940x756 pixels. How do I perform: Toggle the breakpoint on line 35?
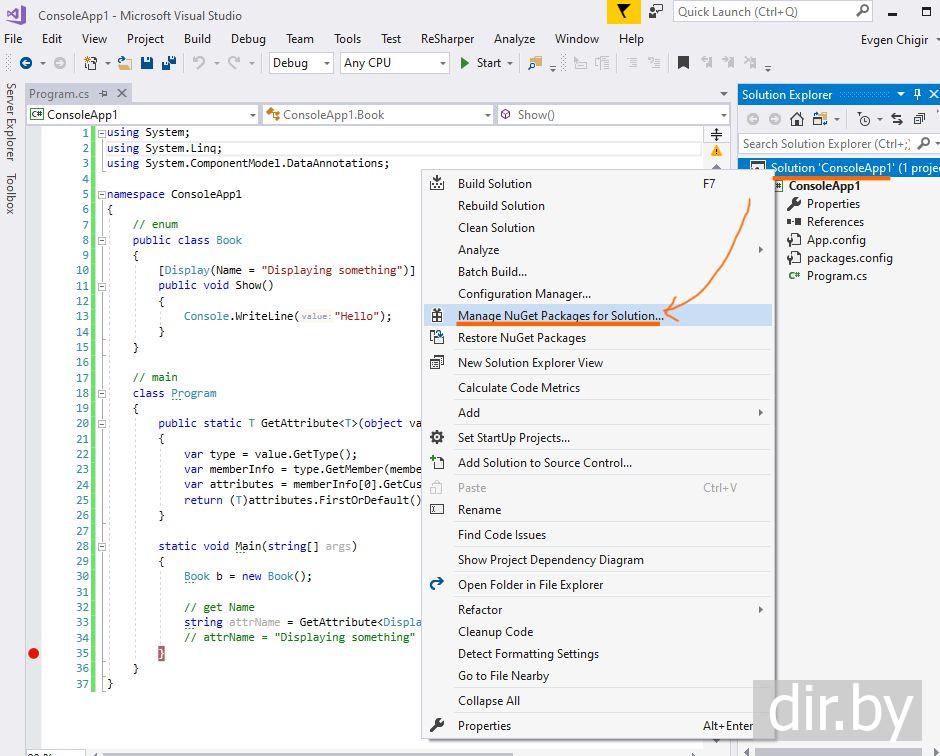pos(33,653)
